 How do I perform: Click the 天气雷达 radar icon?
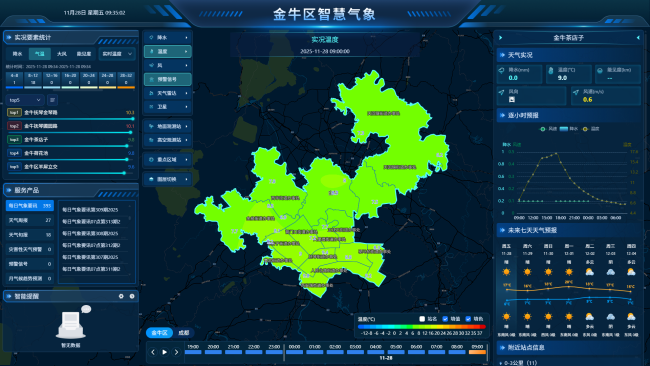pos(151,93)
